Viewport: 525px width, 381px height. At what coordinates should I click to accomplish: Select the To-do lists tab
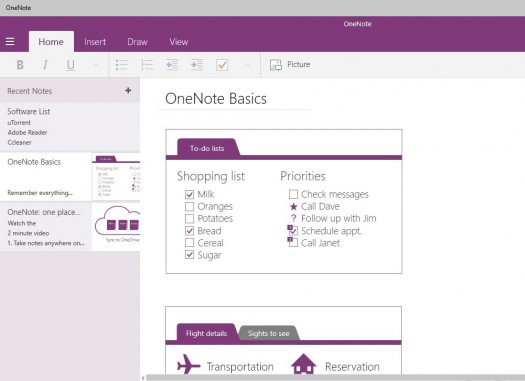[207, 148]
